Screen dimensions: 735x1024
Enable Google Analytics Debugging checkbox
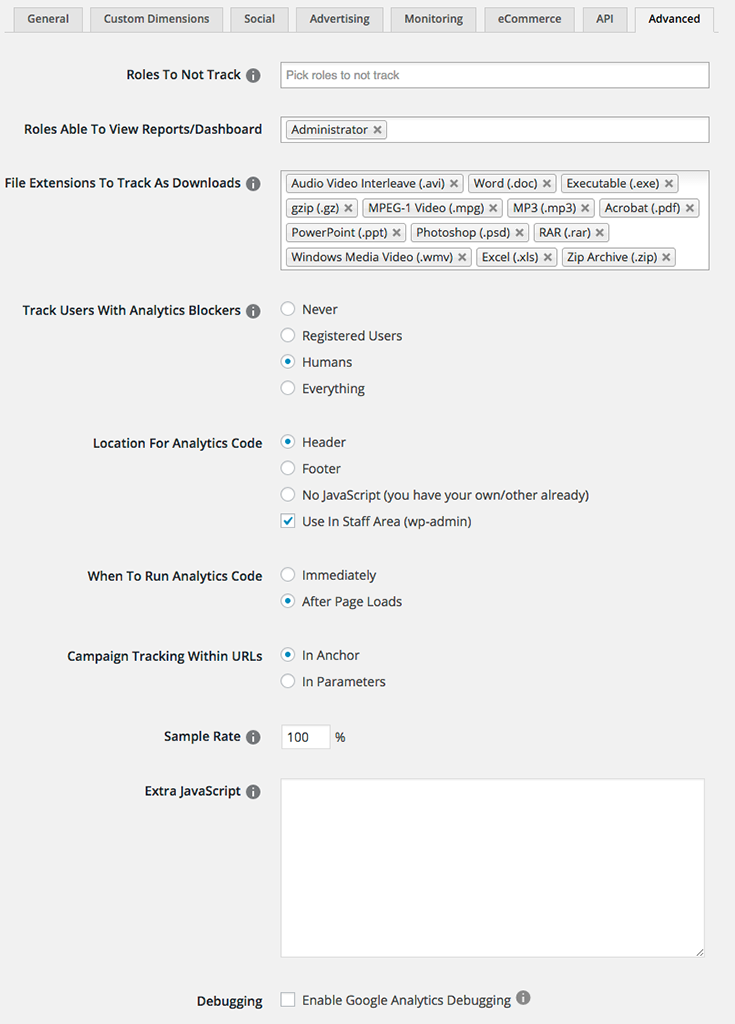288,999
